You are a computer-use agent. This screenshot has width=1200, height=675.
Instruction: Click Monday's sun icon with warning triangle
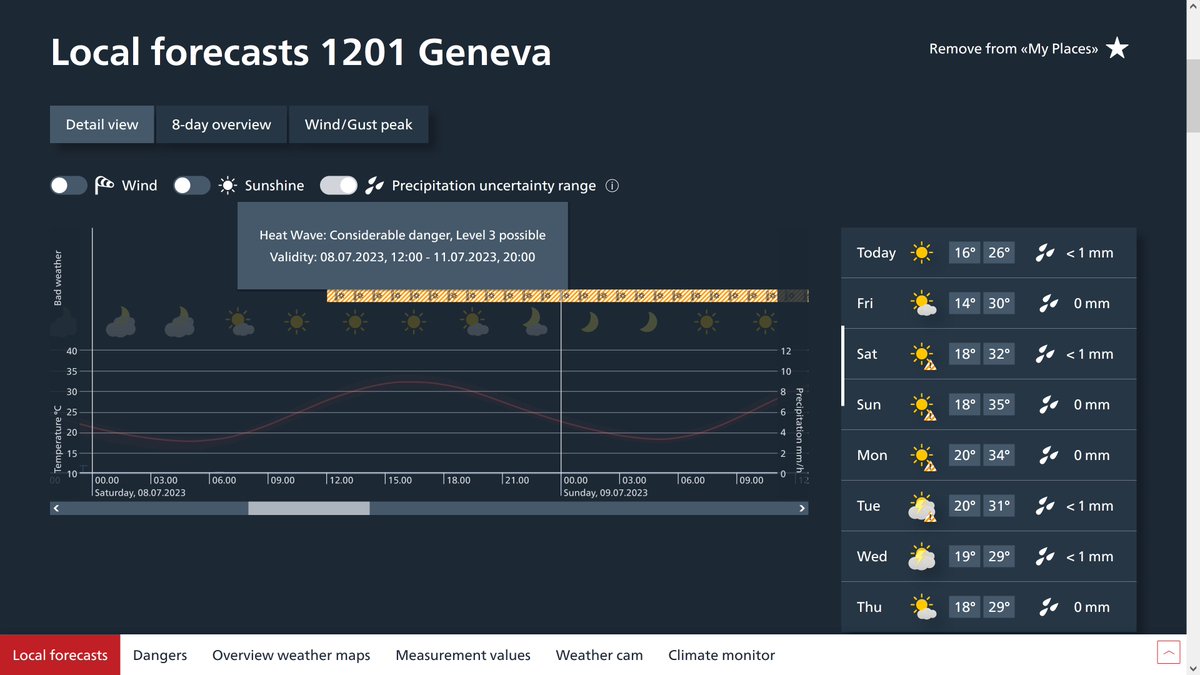coord(923,455)
